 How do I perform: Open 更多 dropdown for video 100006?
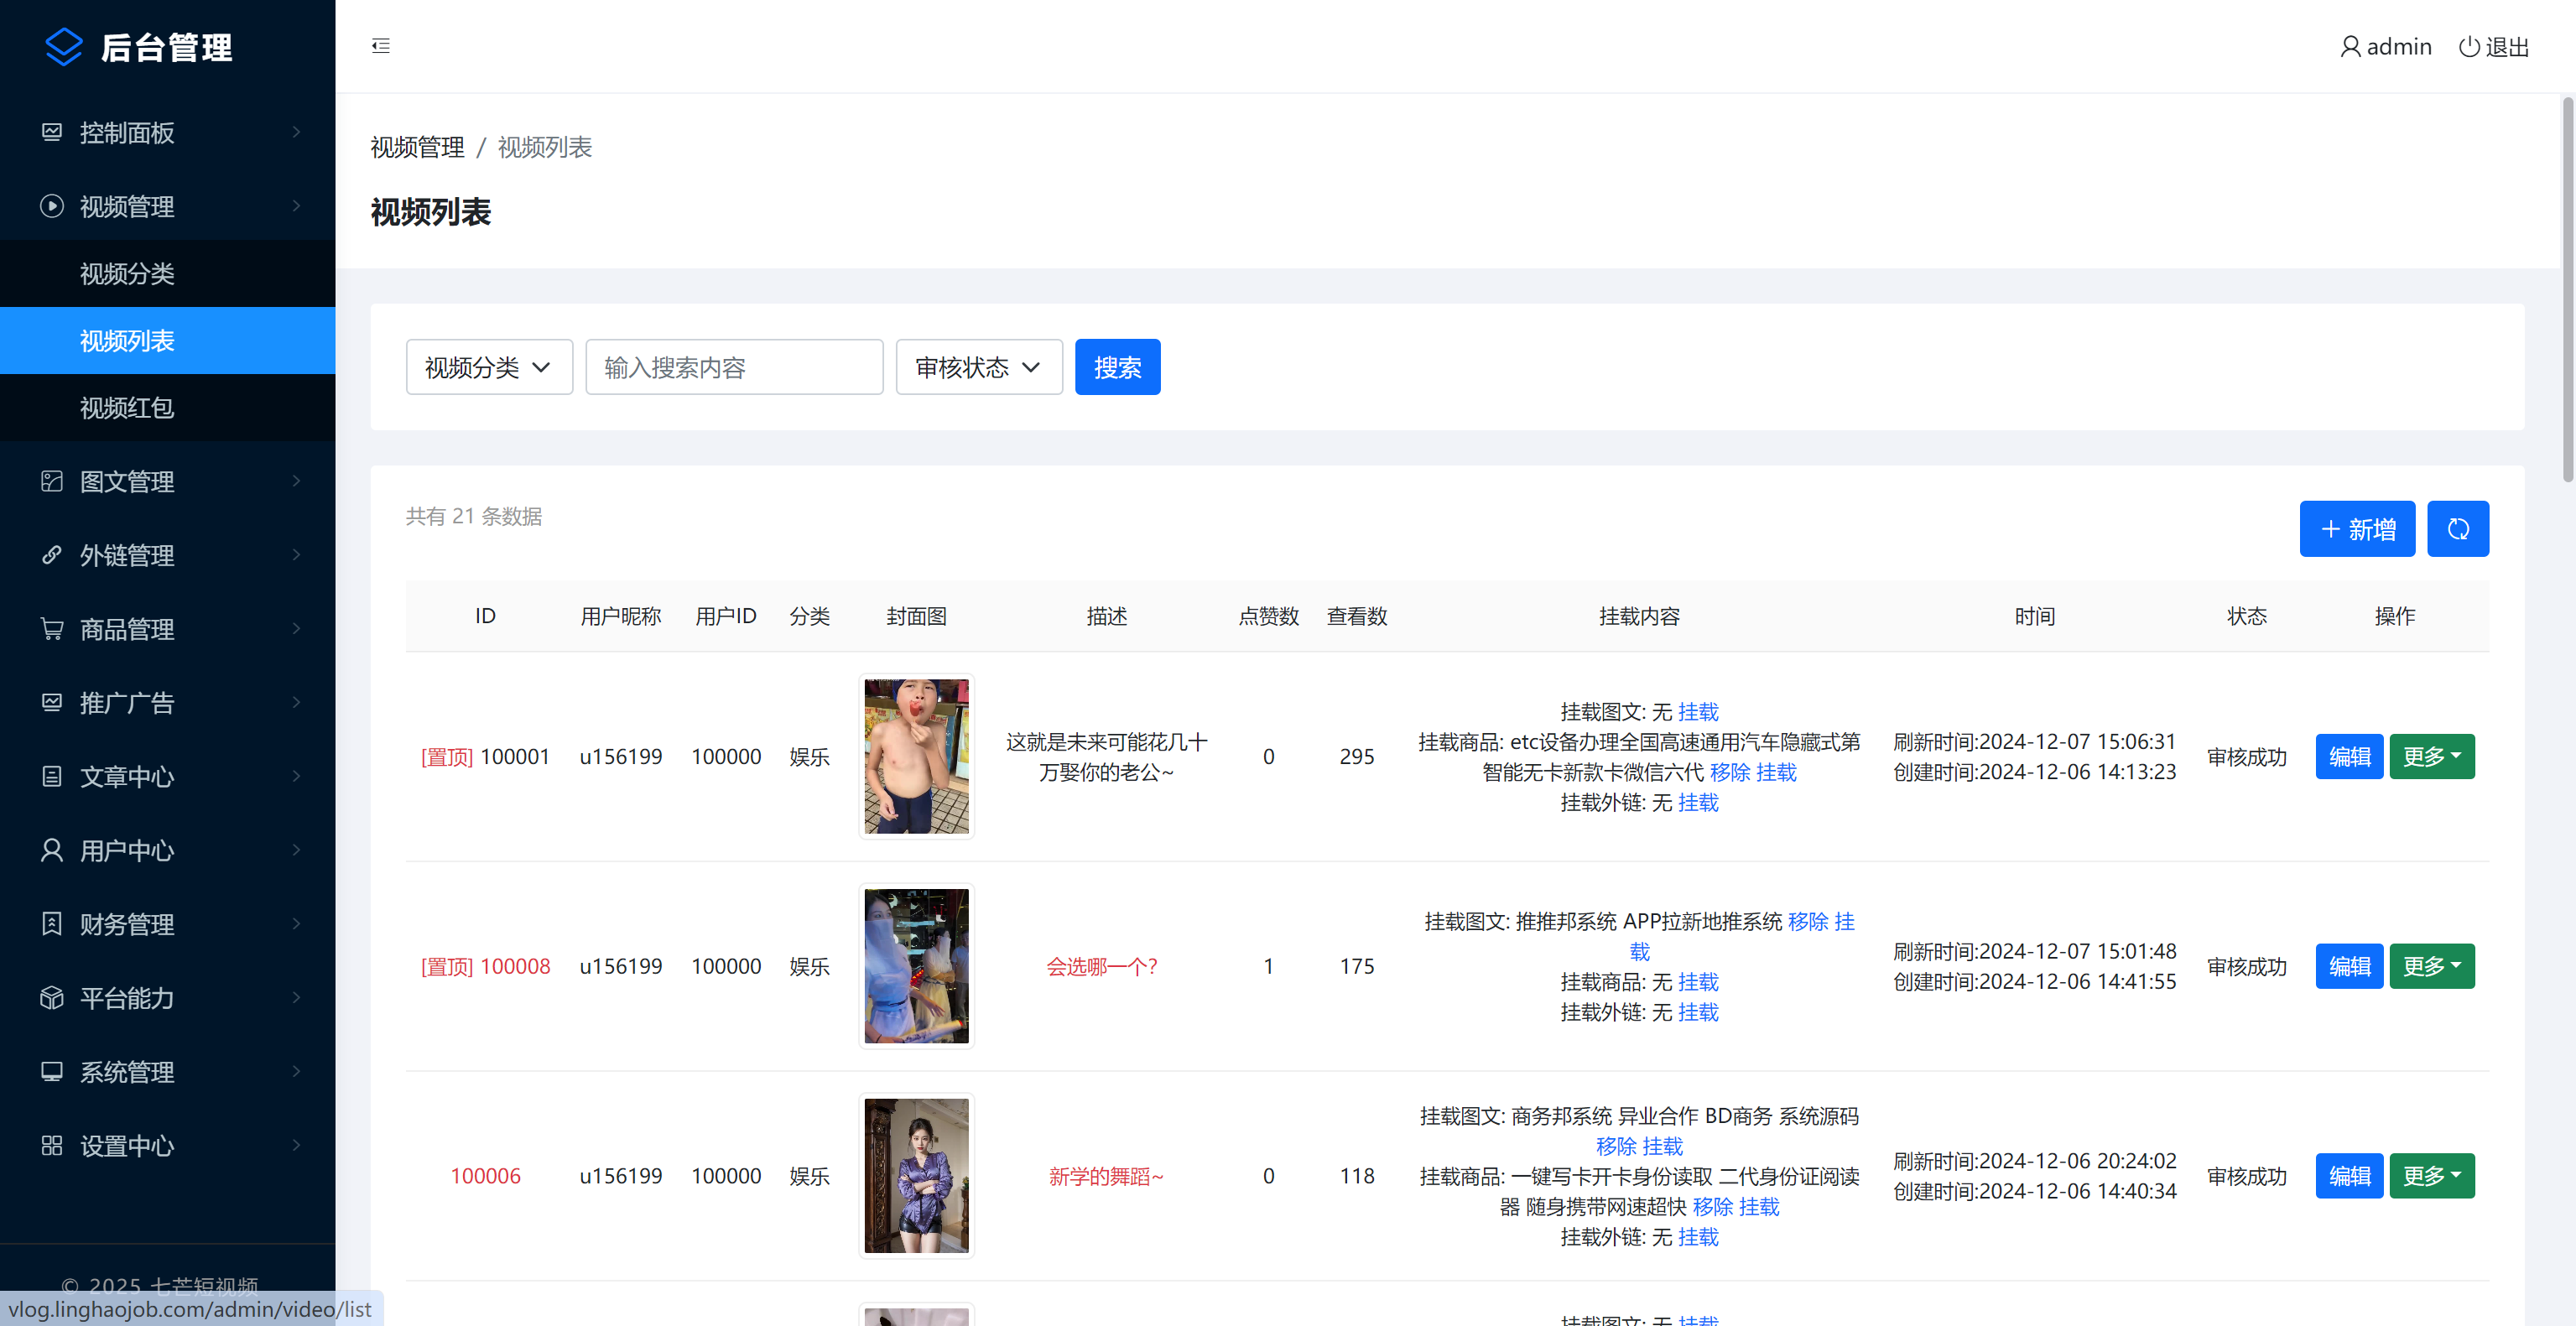[2432, 1176]
